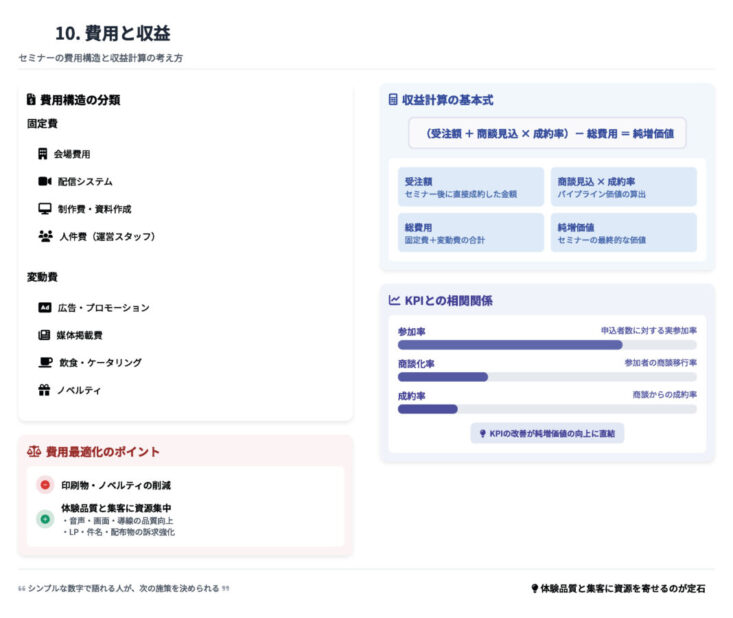Click the people icon beside 人件費
This screenshot has width=733, height=618.
click(45, 236)
